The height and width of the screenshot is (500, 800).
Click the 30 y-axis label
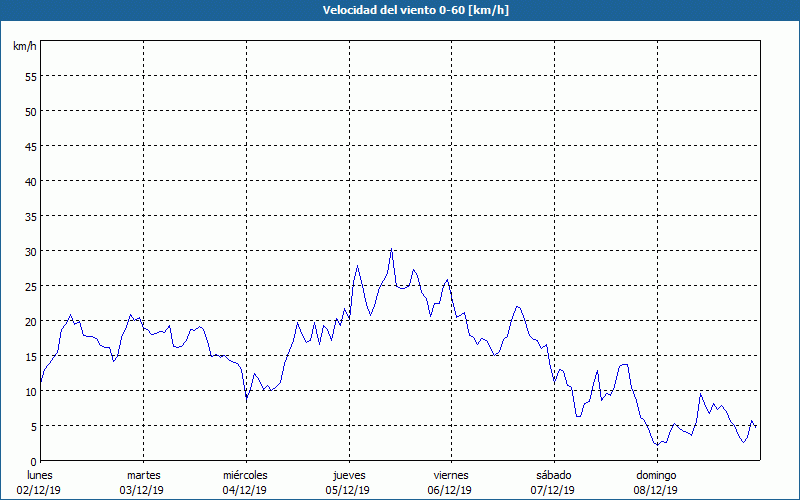(31, 252)
